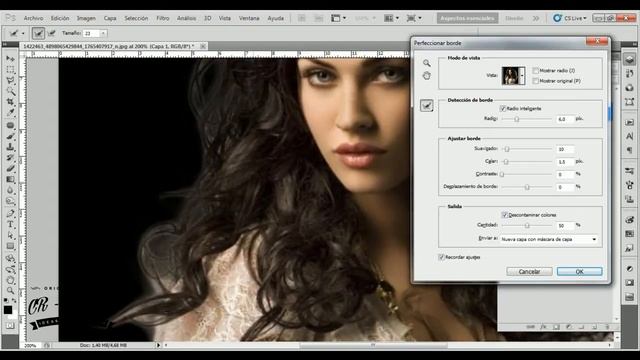Select the Crop tool

tap(10, 102)
